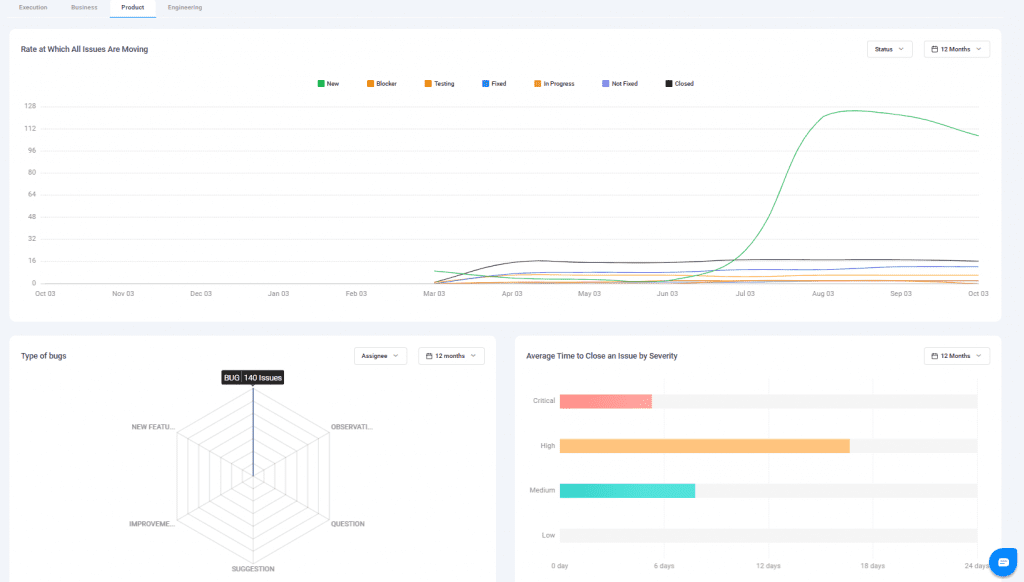
Task: Toggle the In Progress legend entry
Action: [553, 84]
